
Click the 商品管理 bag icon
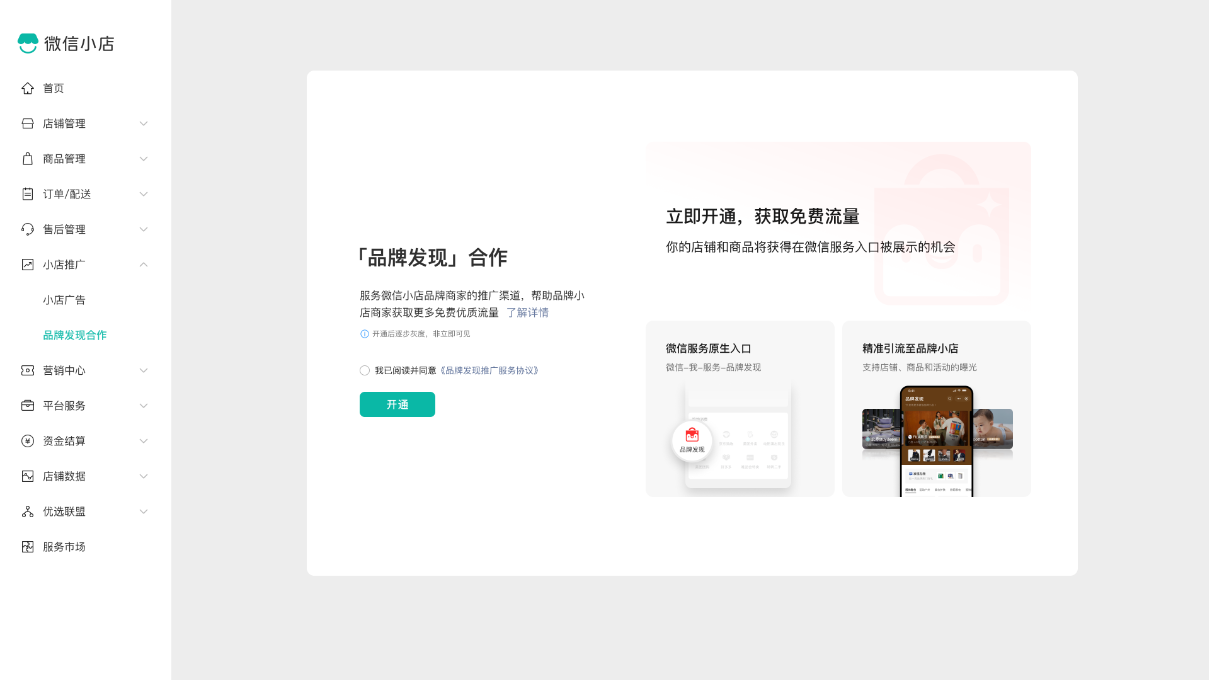(28, 159)
